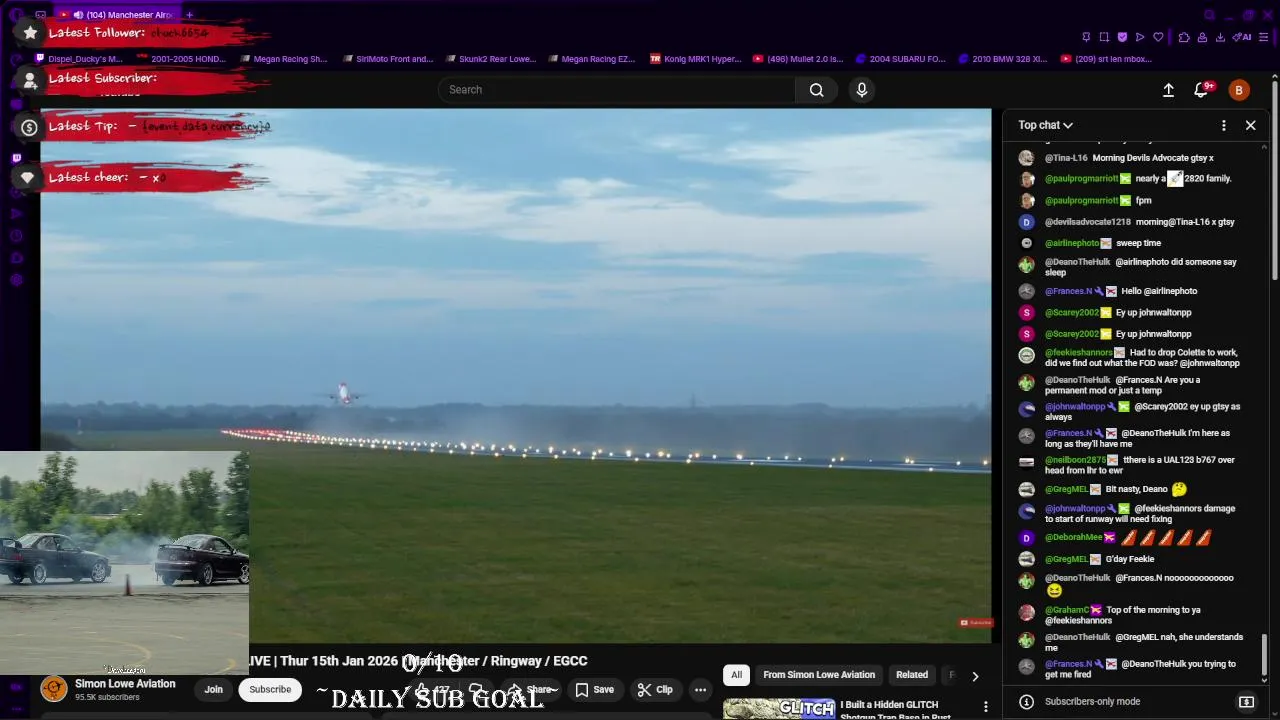Open the 2004 SUBARU FO... bookmark
The width and height of the screenshot is (1280, 720).
pos(900,59)
